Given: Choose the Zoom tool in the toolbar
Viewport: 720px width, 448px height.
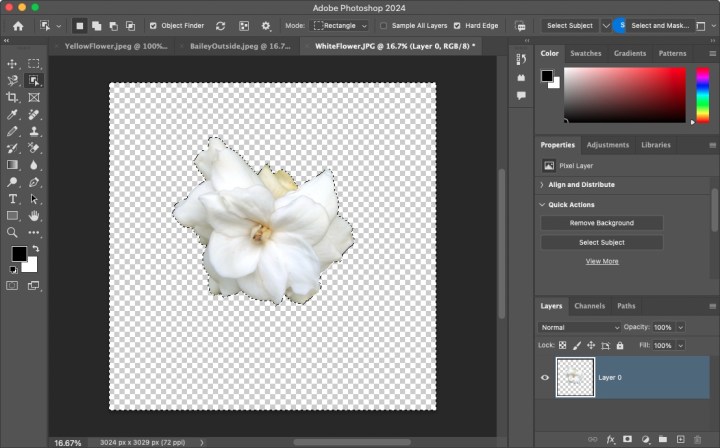Looking at the screenshot, I should (13, 232).
